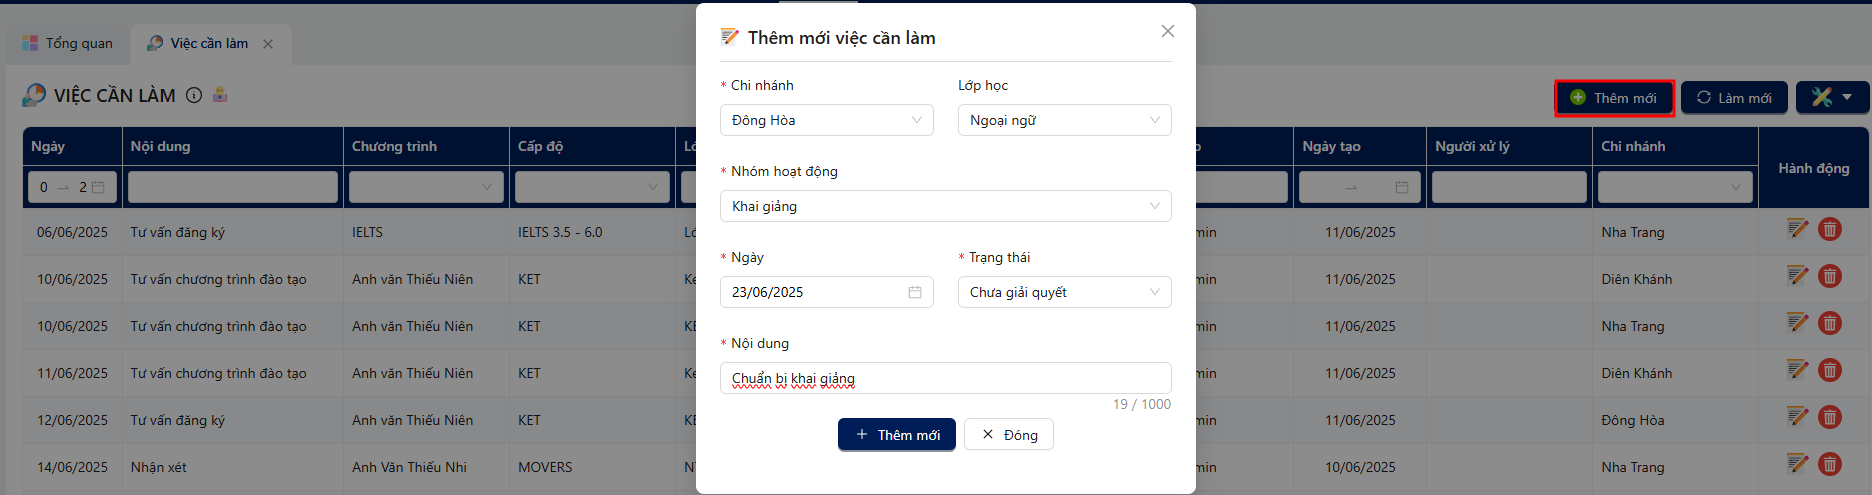Expand the Lớp học dropdown showing Ngoại ngữ
Image resolution: width=1872 pixels, height=495 pixels.
(x=1065, y=120)
